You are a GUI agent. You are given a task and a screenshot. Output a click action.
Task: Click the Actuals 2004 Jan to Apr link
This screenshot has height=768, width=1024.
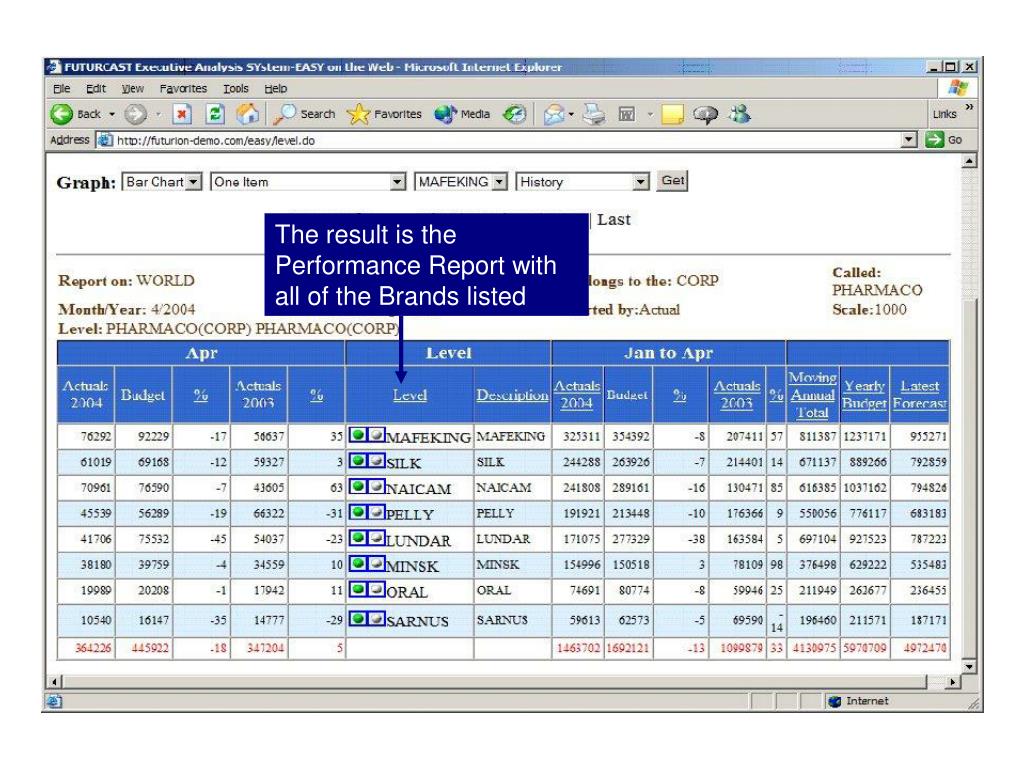[577, 394]
